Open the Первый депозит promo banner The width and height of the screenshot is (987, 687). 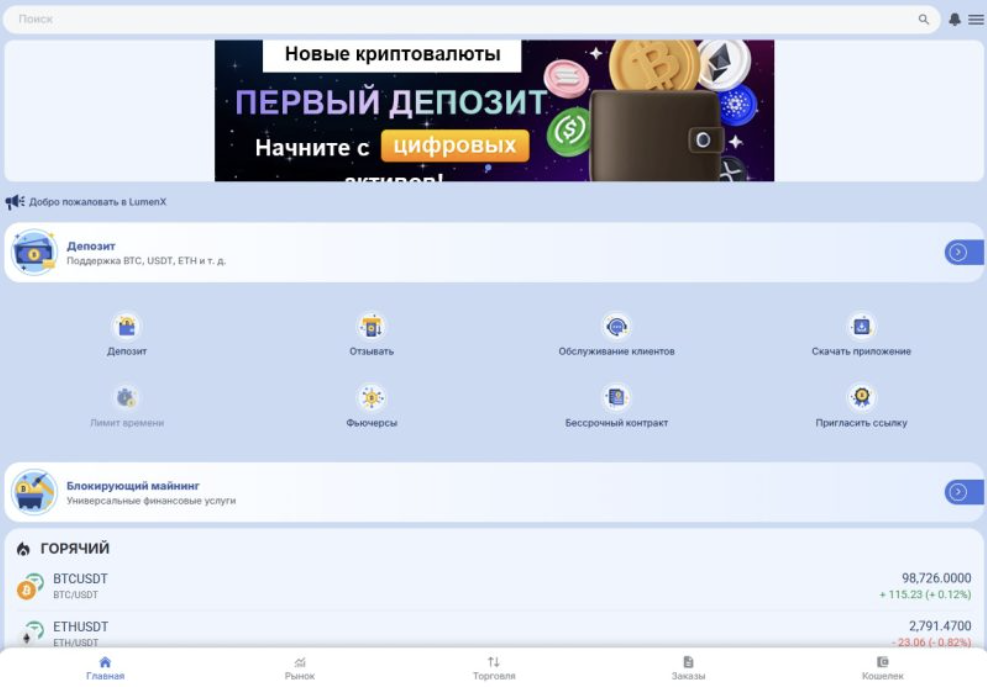(494, 111)
